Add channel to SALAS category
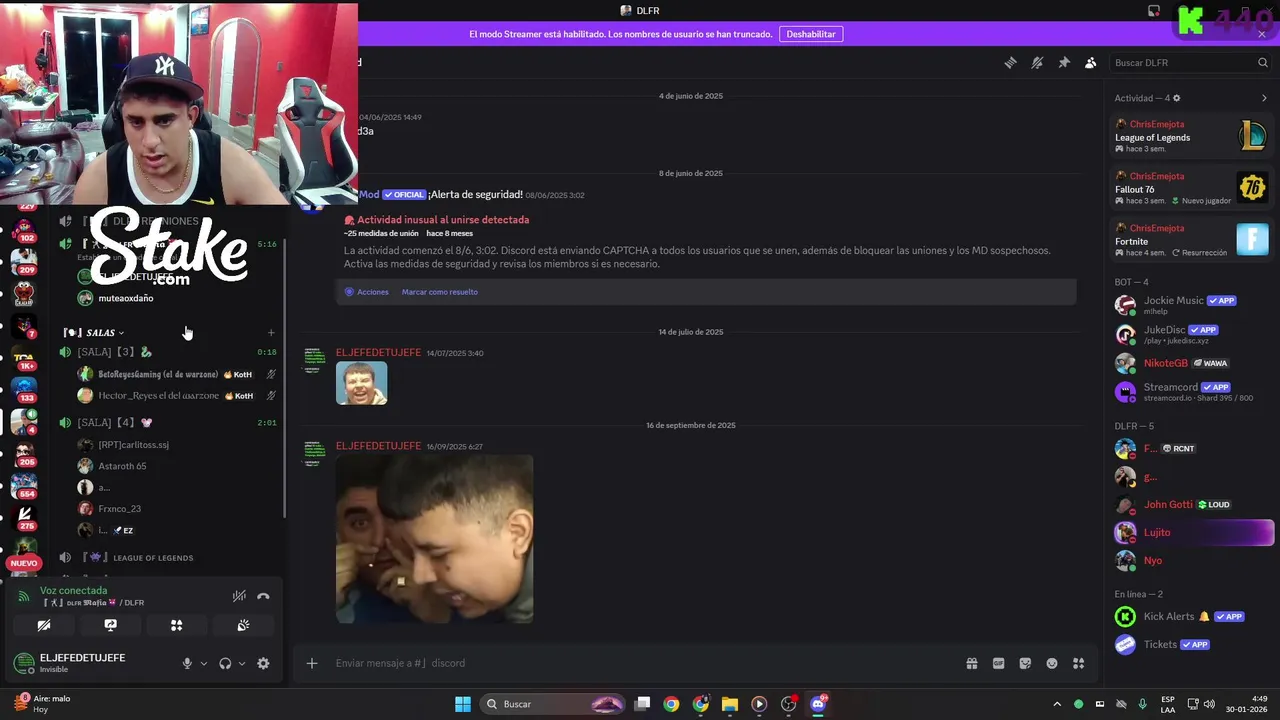 (271, 332)
